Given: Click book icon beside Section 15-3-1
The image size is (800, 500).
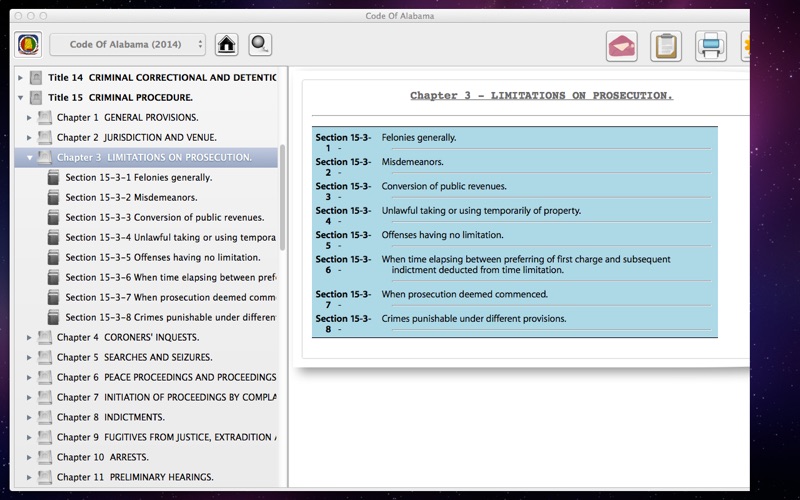Looking at the screenshot, I should [x=53, y=178].
